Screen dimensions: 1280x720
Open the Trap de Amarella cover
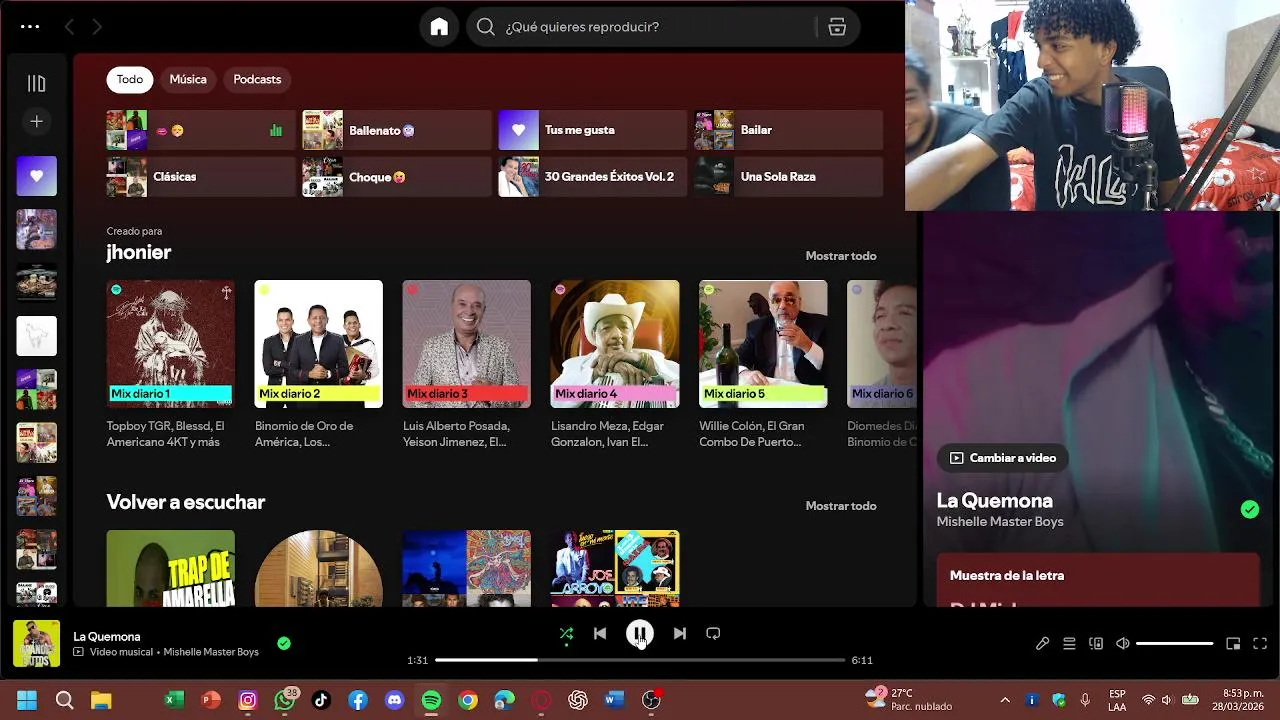tap(171, 568)
